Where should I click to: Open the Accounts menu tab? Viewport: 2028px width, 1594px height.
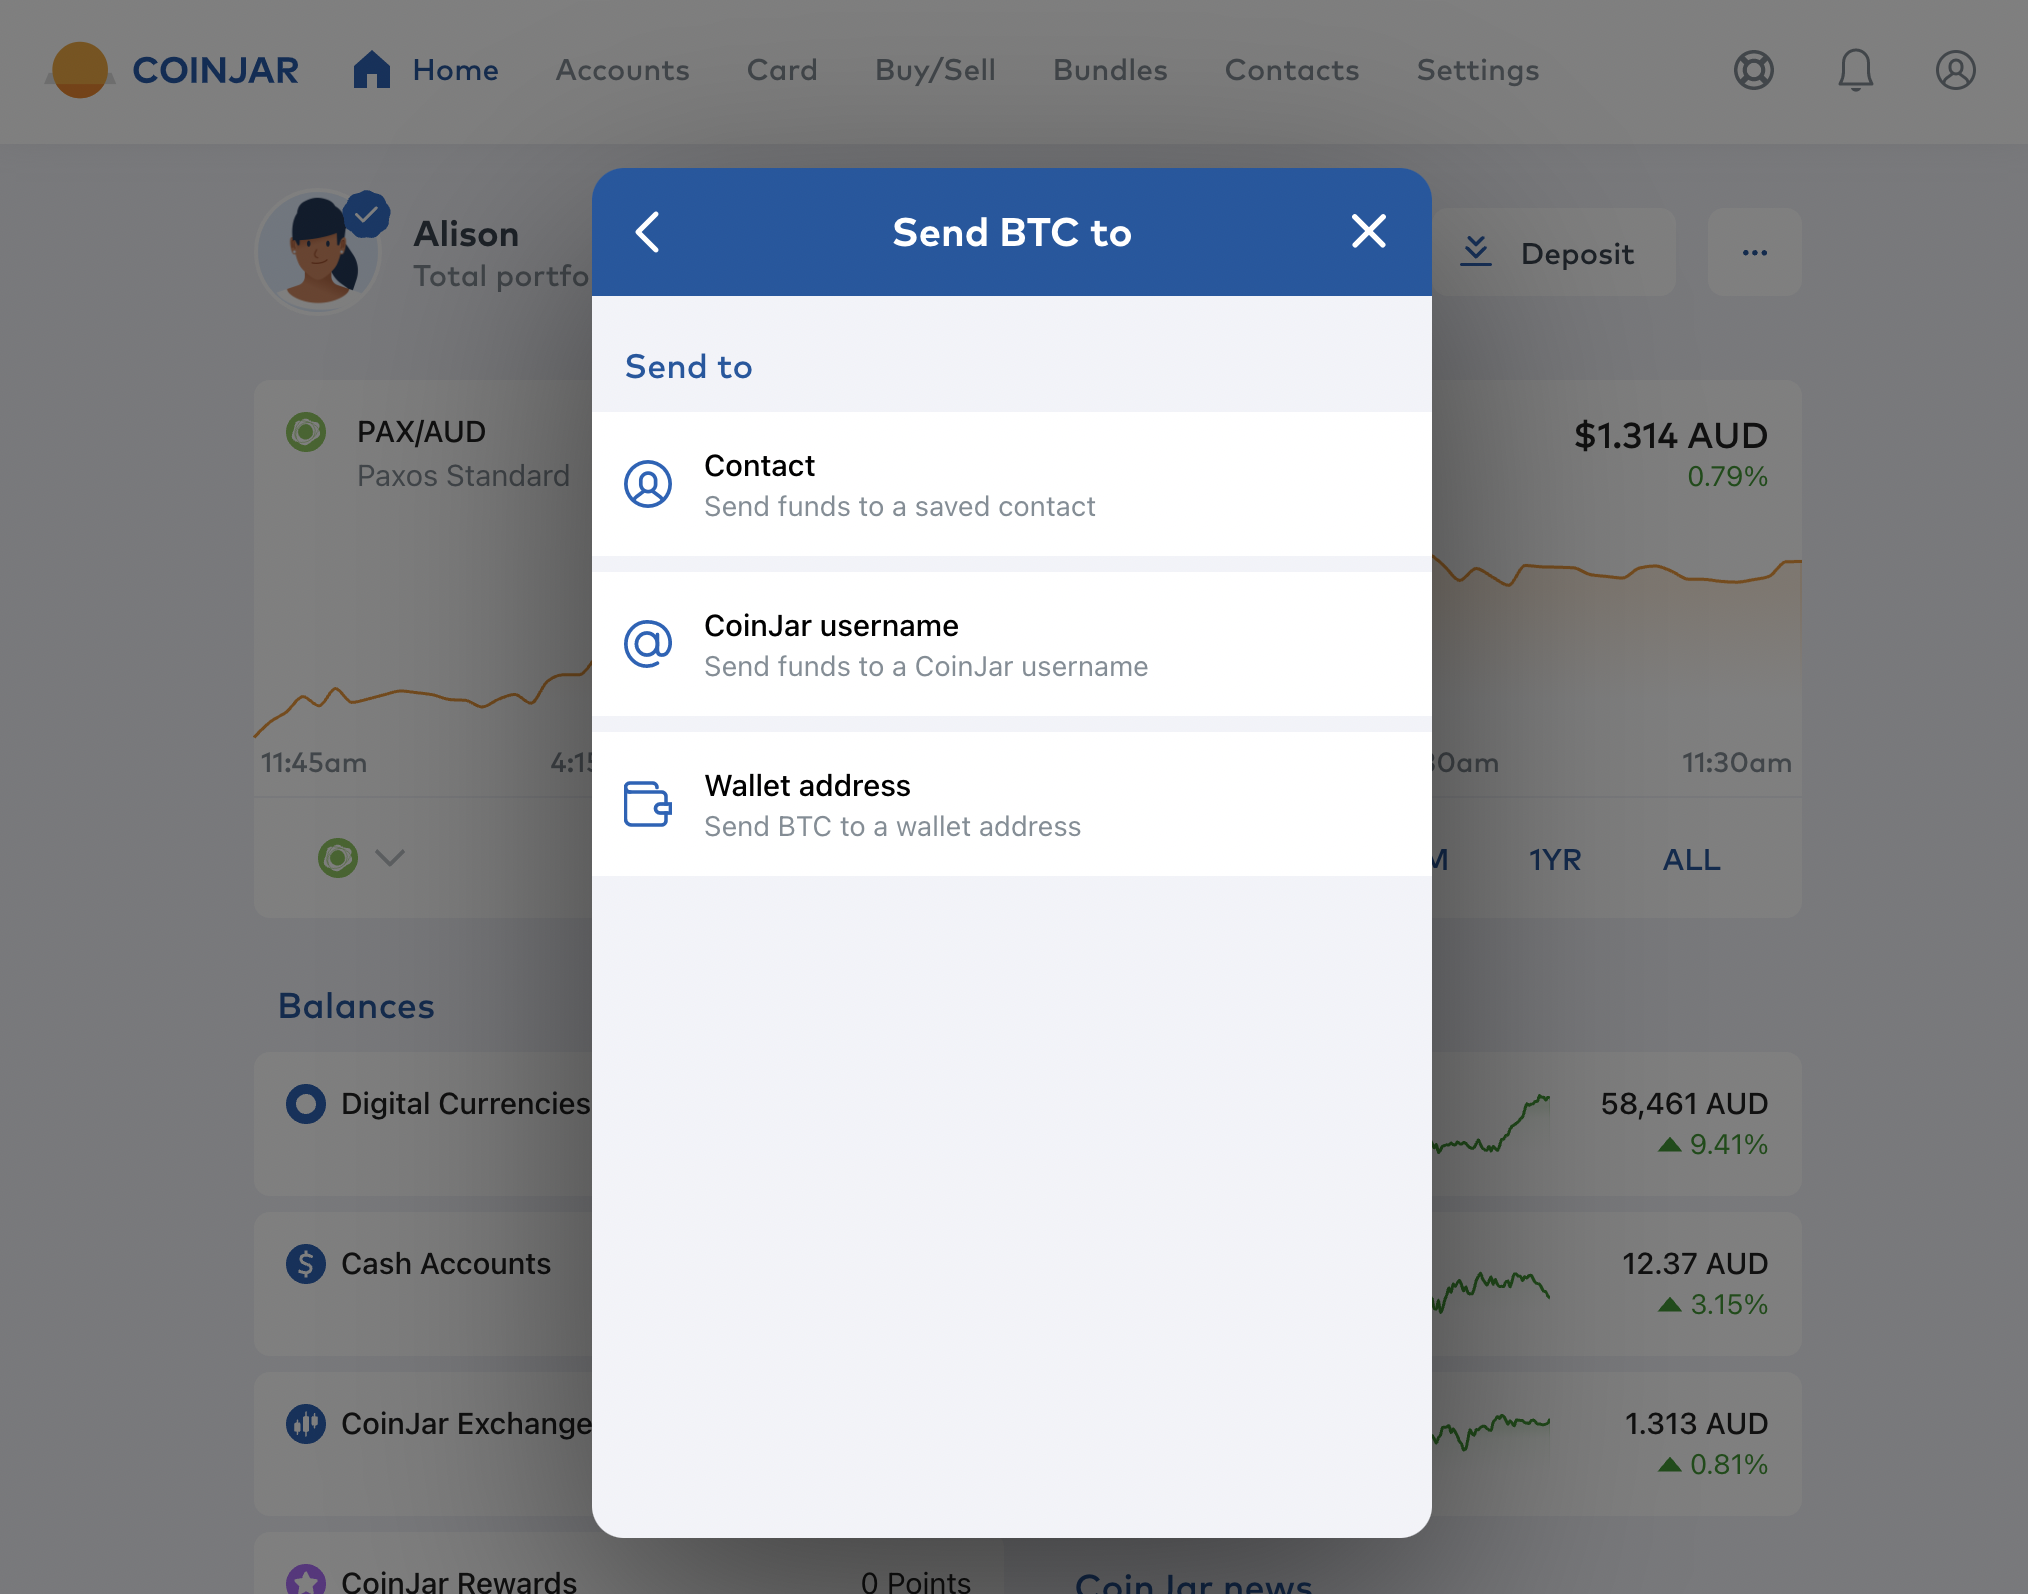622,69
